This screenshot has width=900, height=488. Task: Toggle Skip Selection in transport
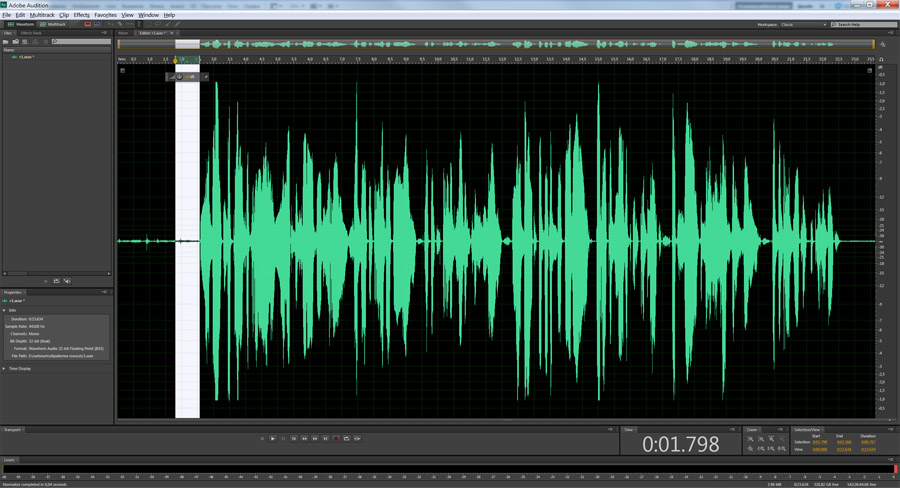[x=356, y=439]
